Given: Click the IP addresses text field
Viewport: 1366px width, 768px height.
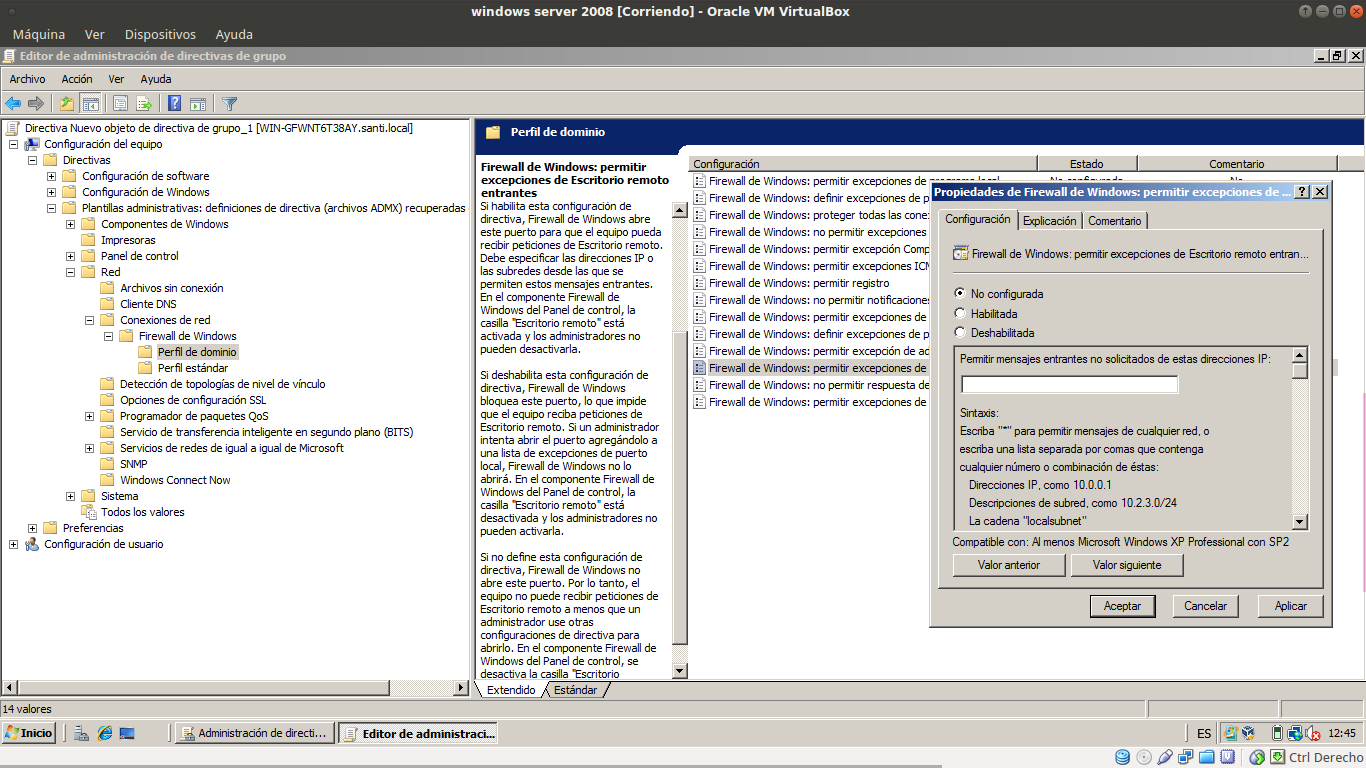Looking at the screenshot, I should pyautogui.click(x=1069, y=385).
